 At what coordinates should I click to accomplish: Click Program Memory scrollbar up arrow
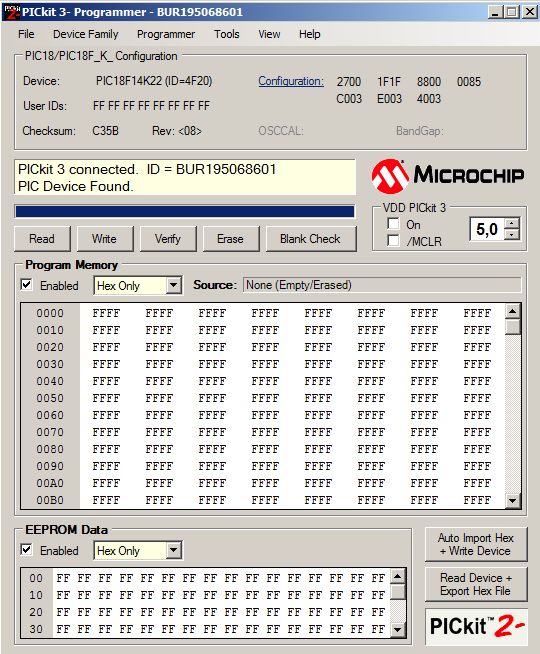(x=512, y=311)
